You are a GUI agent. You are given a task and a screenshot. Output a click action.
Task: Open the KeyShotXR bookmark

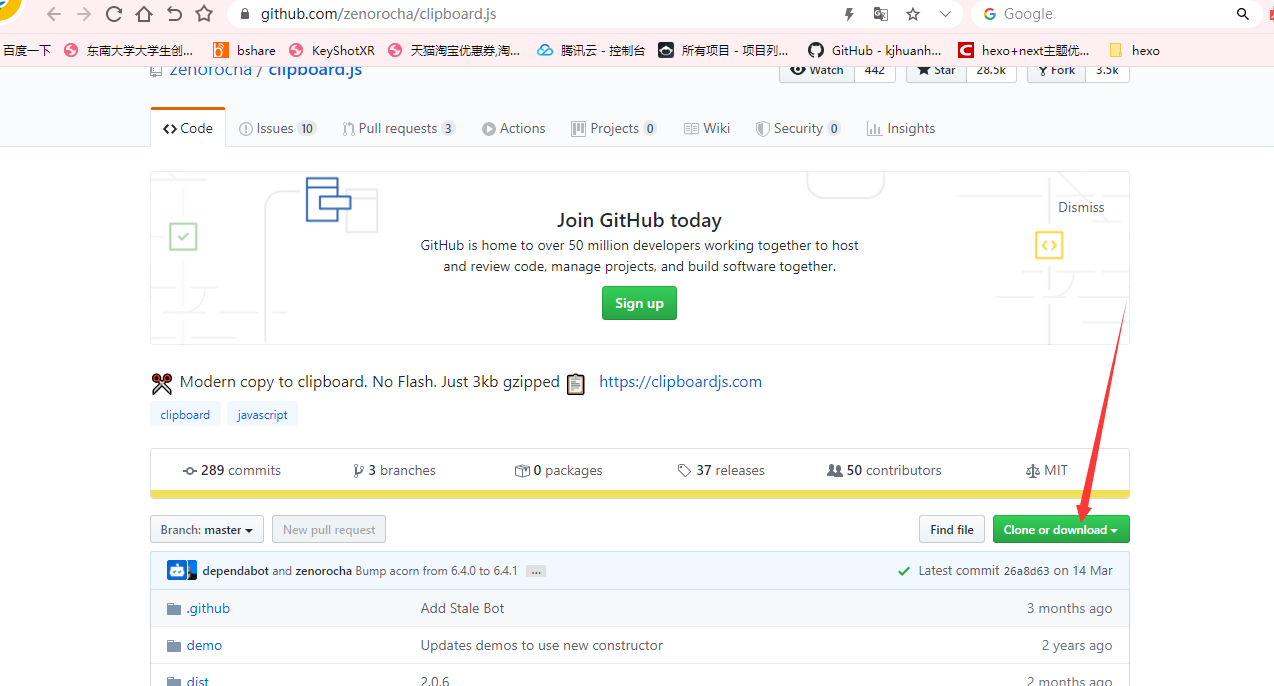tap(331, 50)
